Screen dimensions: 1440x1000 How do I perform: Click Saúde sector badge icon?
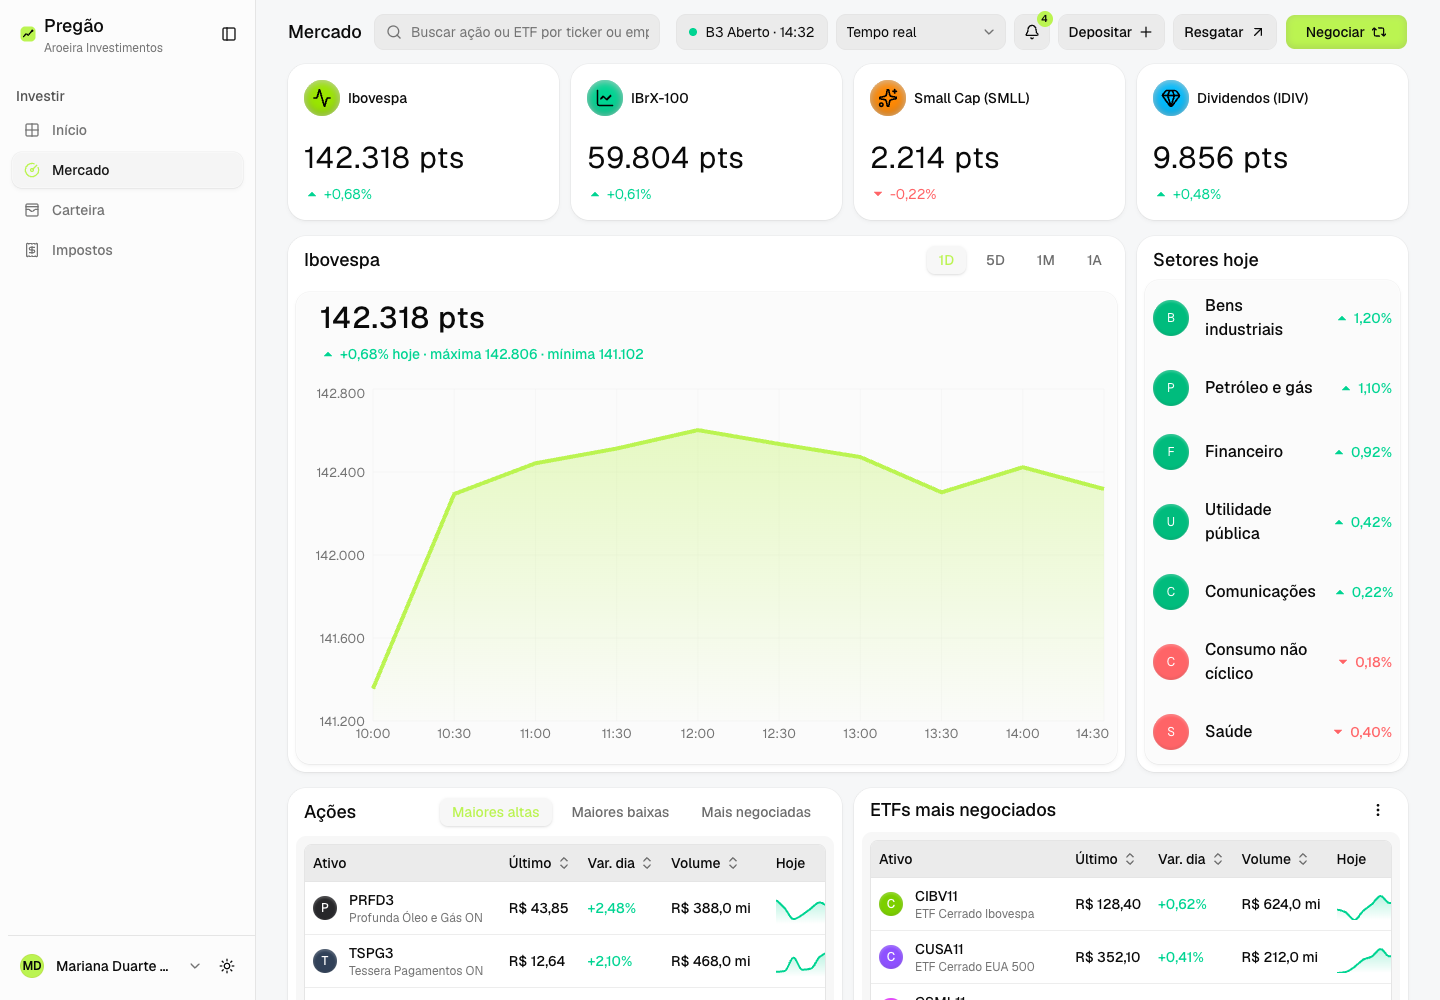(1171, 732)
